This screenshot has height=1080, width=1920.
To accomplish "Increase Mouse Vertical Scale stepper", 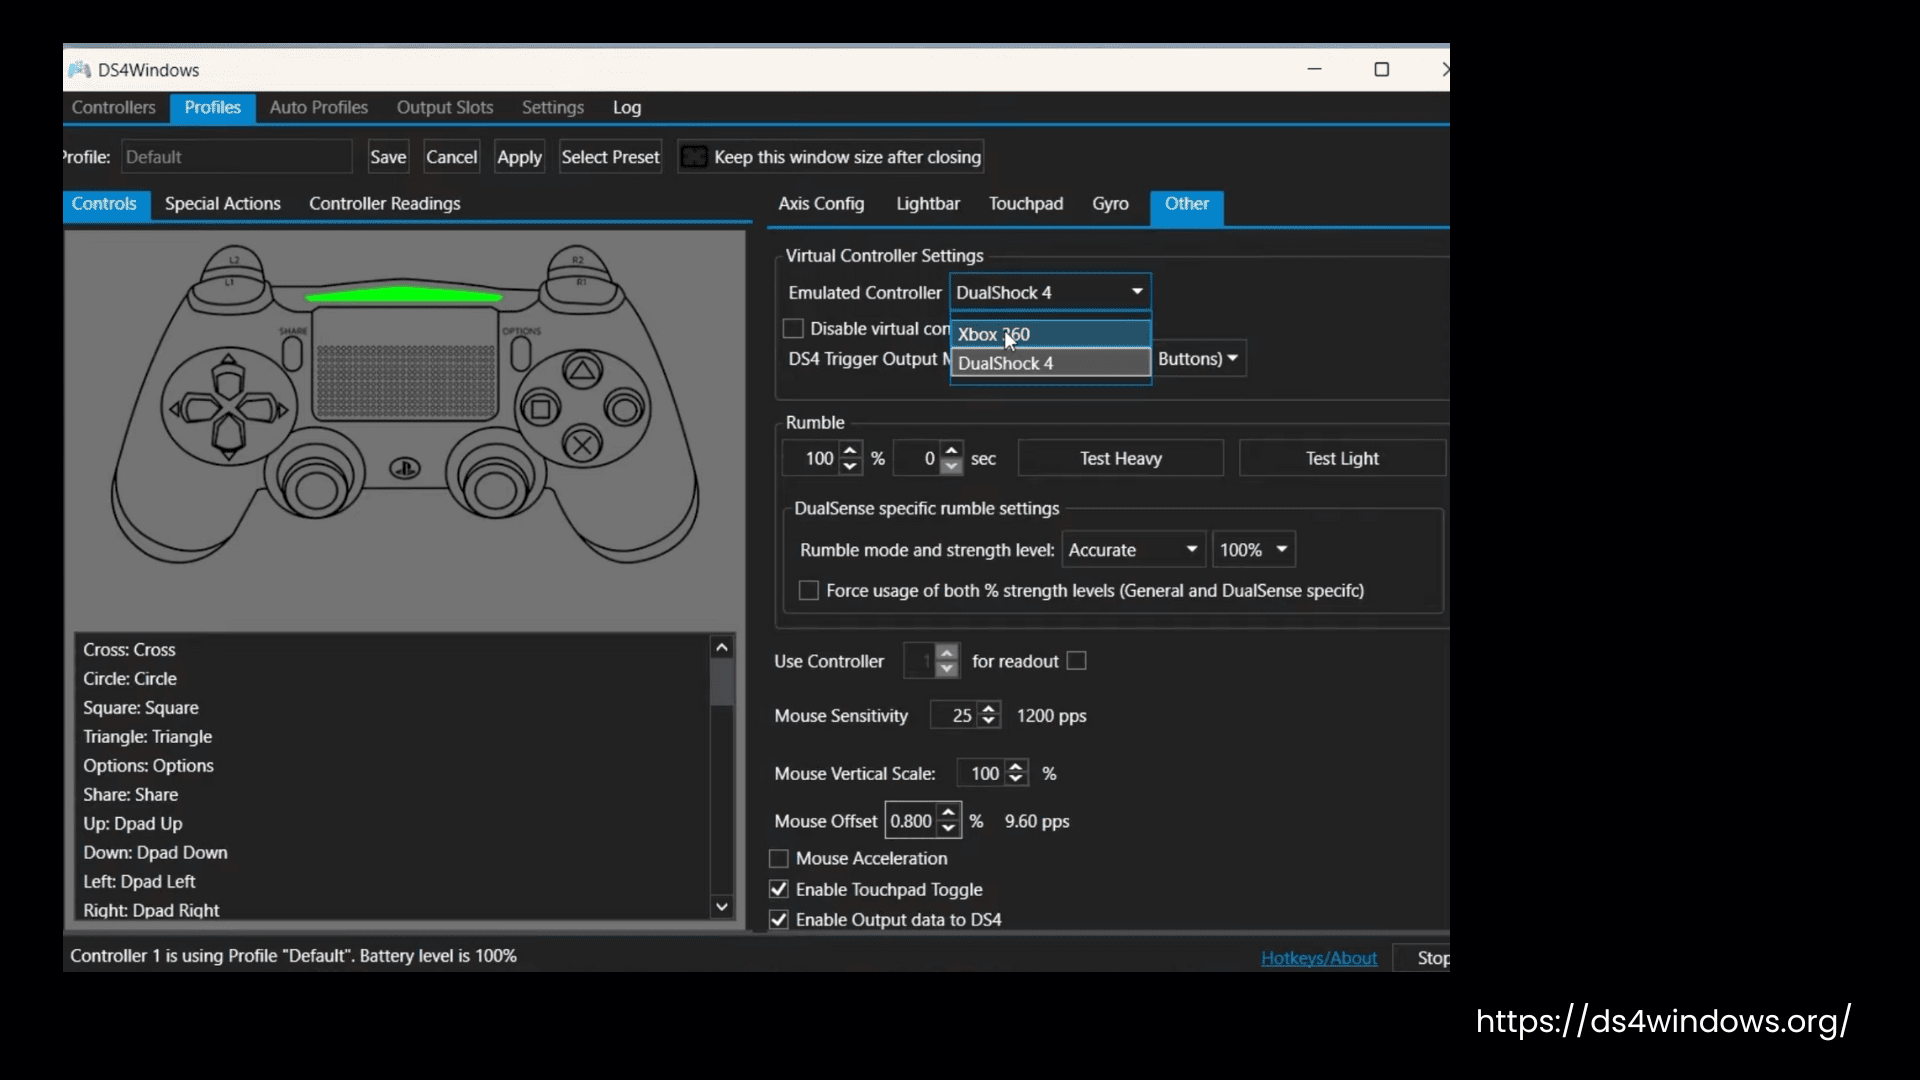I will pos(1016,766).
